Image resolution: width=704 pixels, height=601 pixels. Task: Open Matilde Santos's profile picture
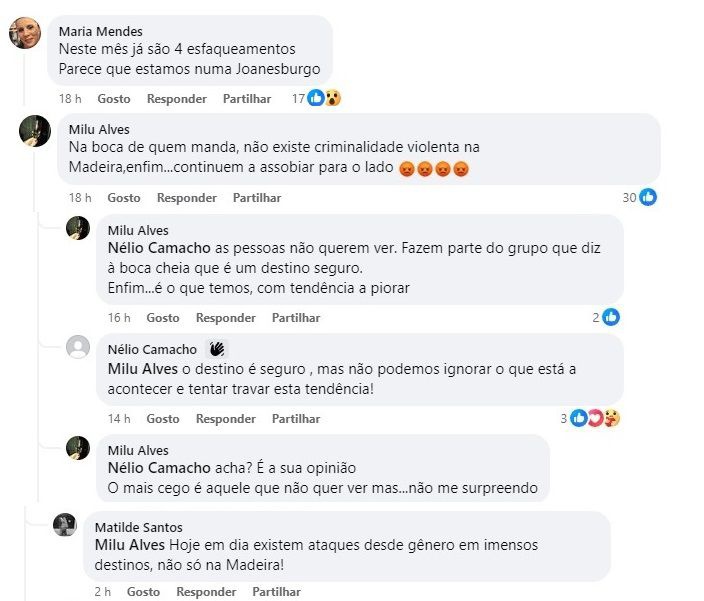(65, 526)
